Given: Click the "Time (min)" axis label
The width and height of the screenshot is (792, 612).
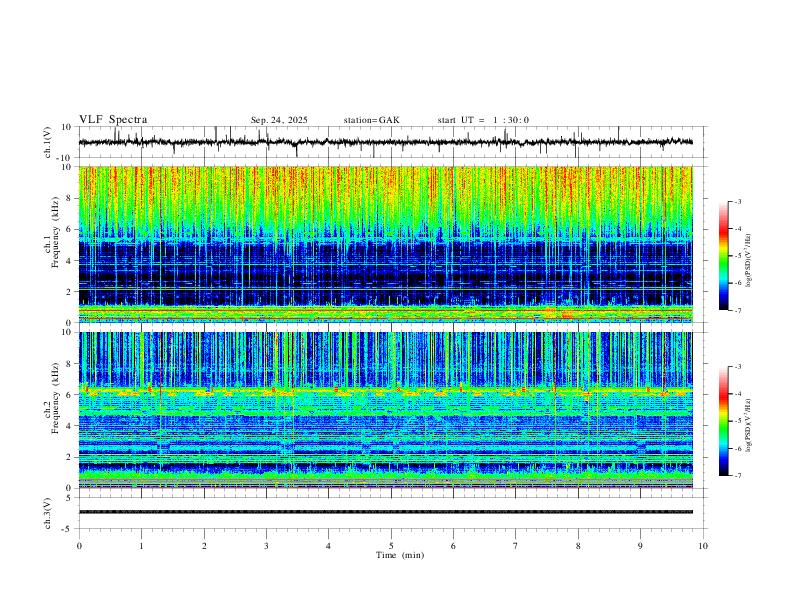Looking at the screenshot, I should click(400, 555).
